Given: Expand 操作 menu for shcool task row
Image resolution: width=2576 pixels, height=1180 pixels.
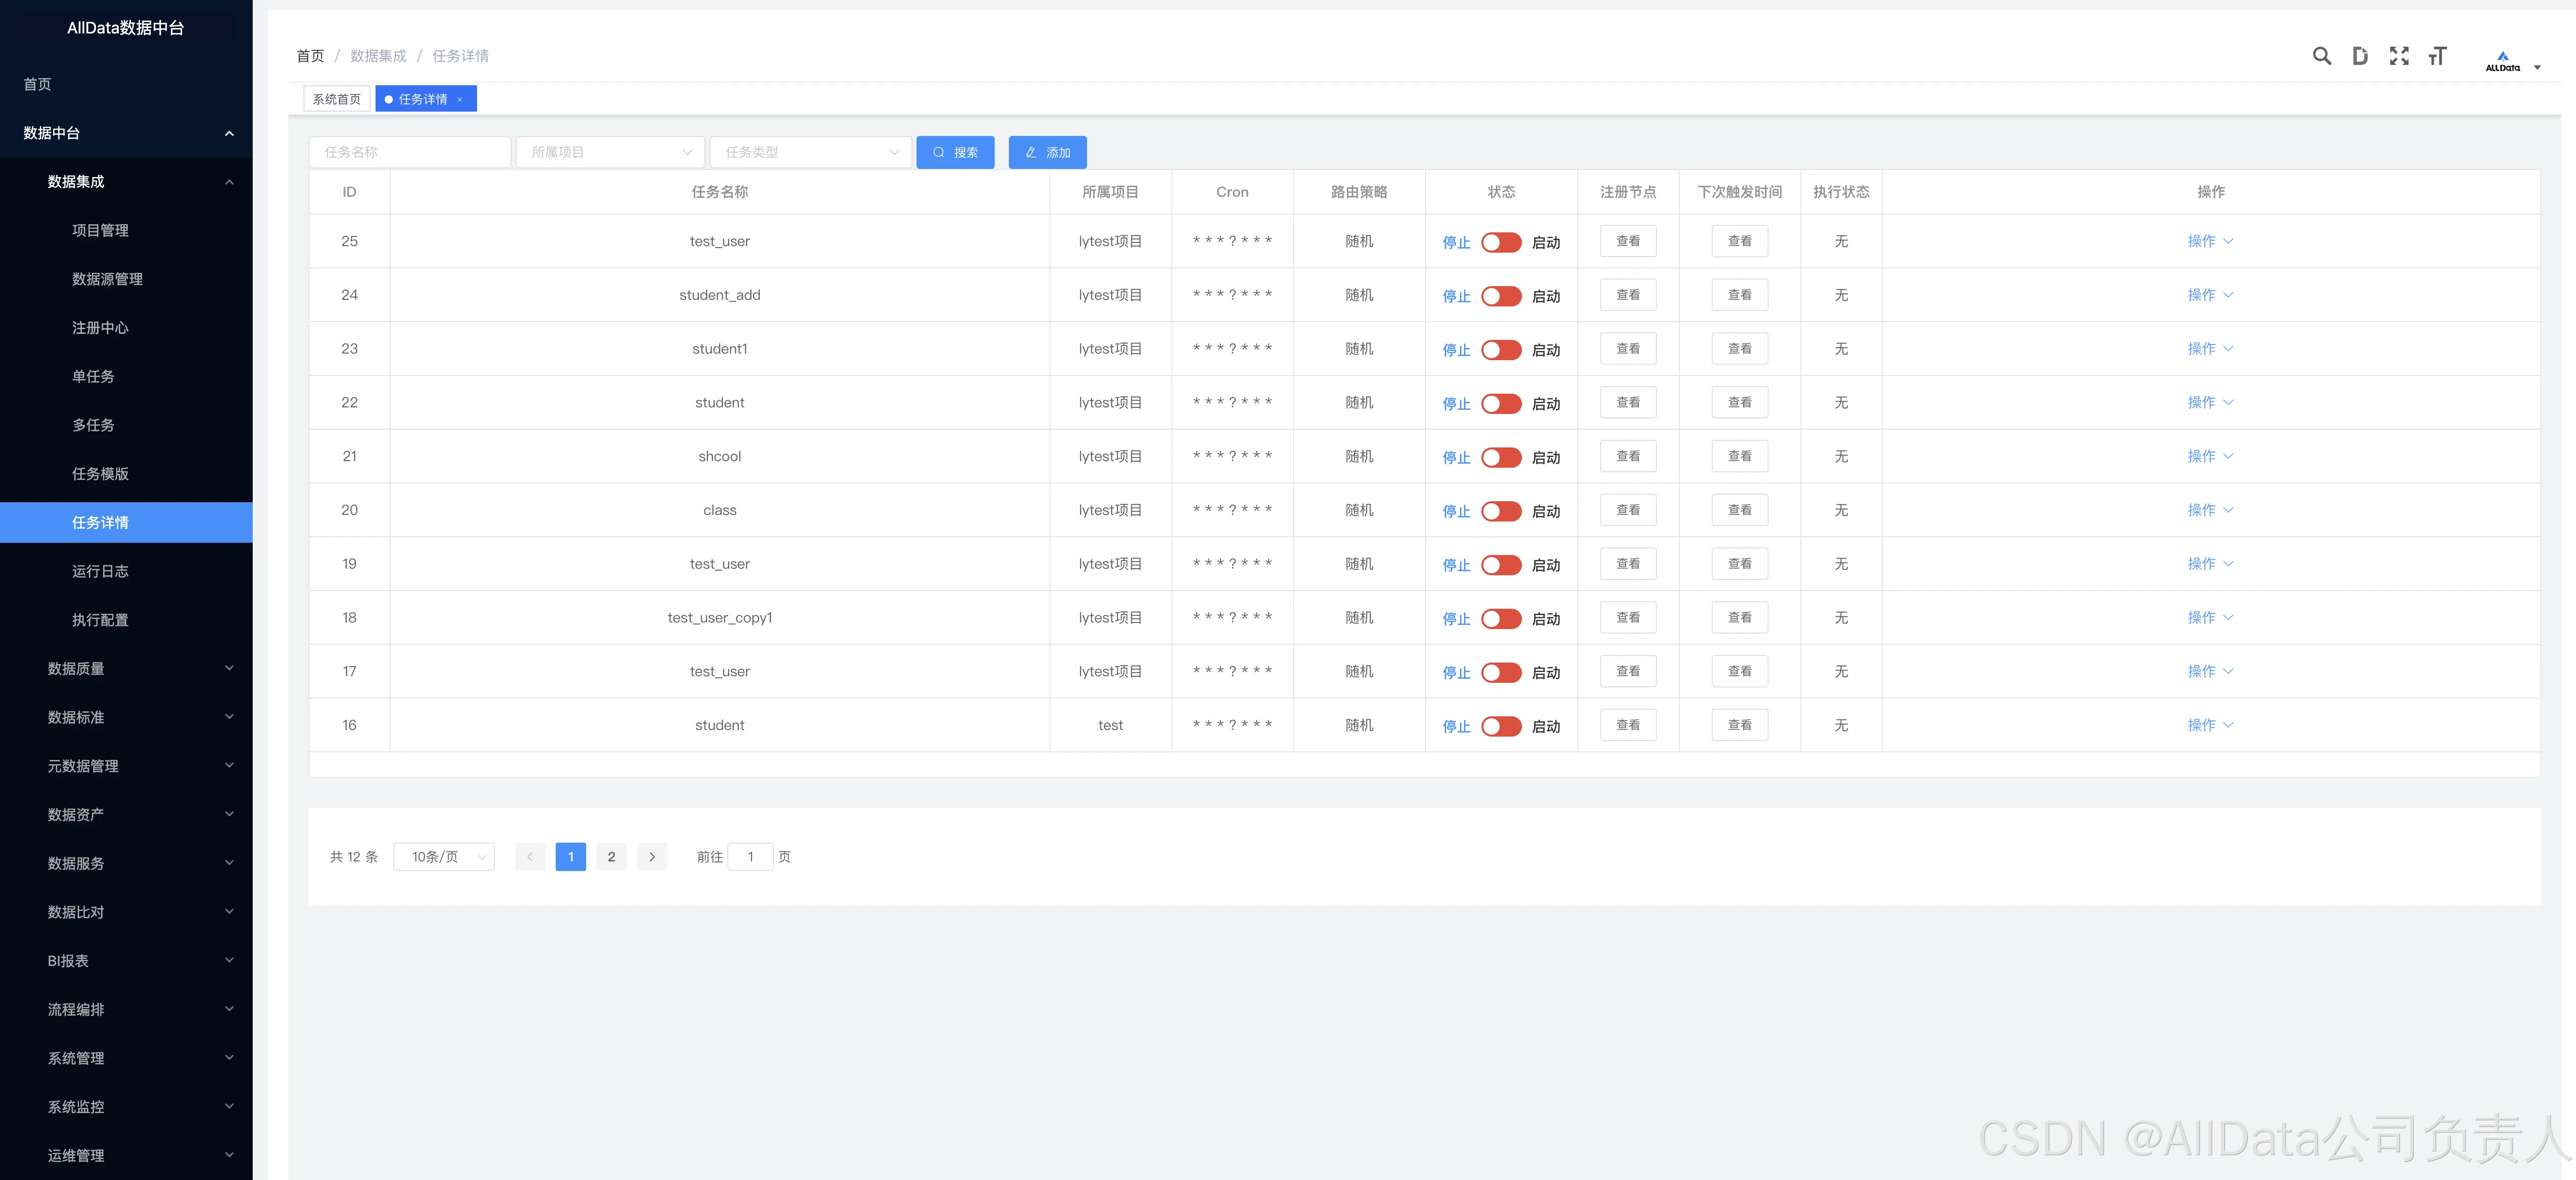Looking at the screenshot, I should pyautogui.click(x=2209, y=456).
